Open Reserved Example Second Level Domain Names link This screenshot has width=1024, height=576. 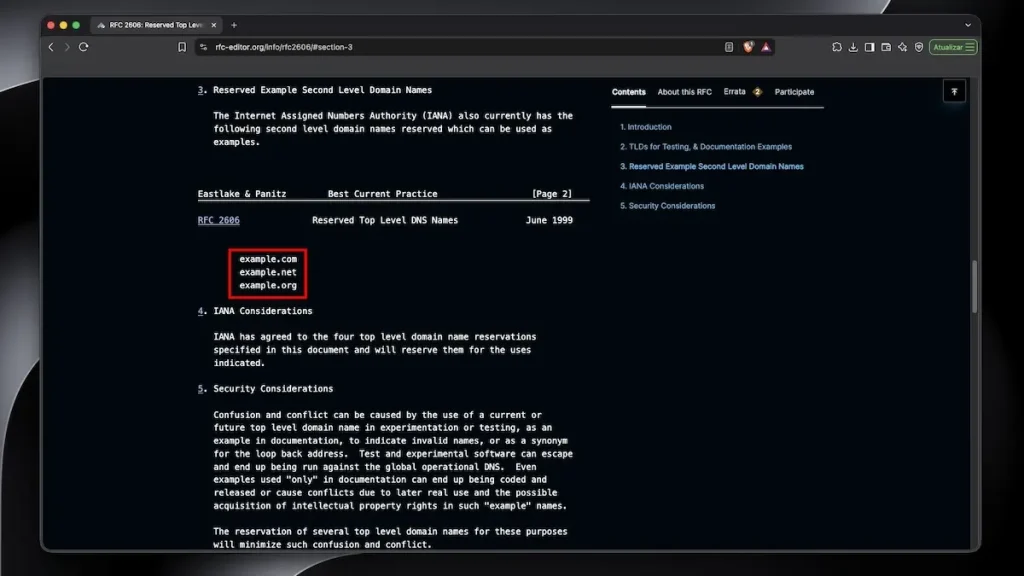coord(711,167)
